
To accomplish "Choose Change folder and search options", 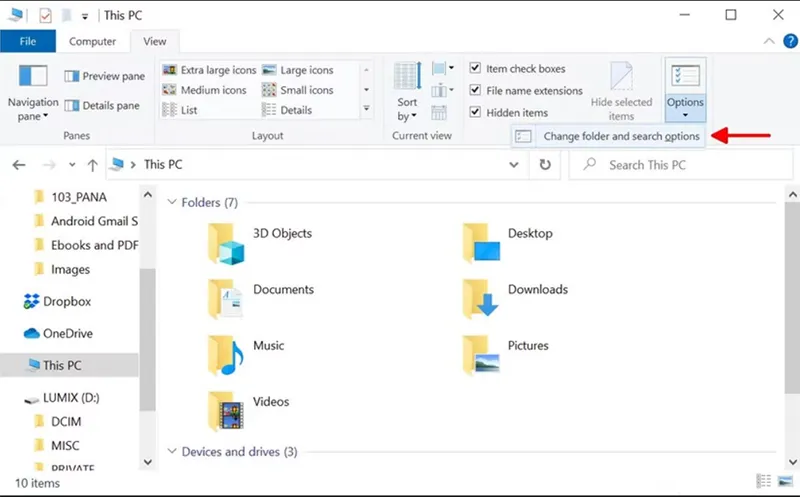I will (x=608, y=136).
